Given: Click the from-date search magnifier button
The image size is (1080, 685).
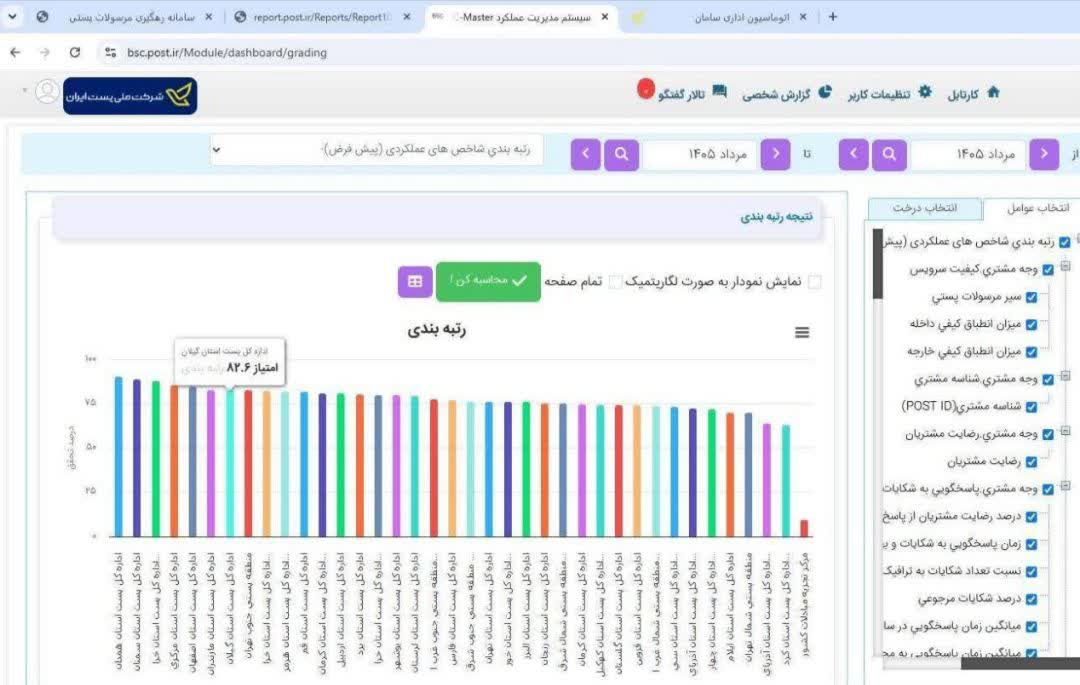Looking at the screenshot, I should click(x=889, y=154).
